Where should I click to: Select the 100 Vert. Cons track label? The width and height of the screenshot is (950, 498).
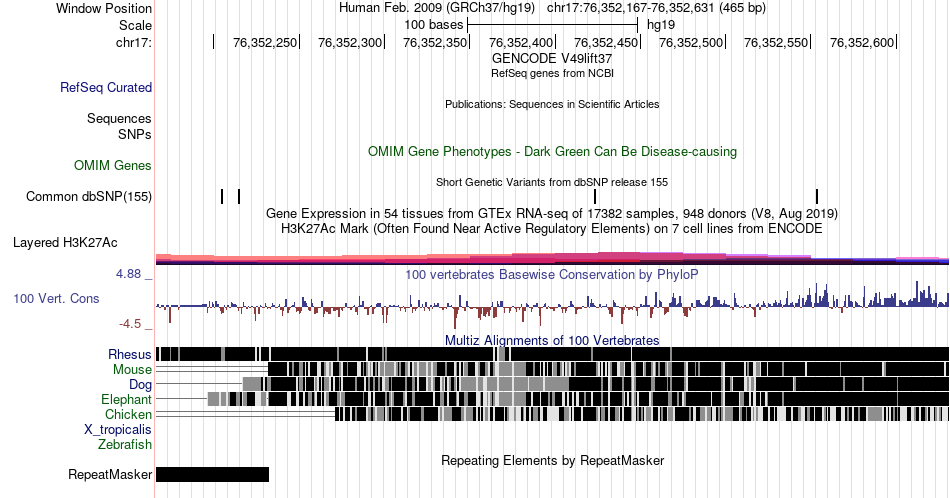[56, 298]
